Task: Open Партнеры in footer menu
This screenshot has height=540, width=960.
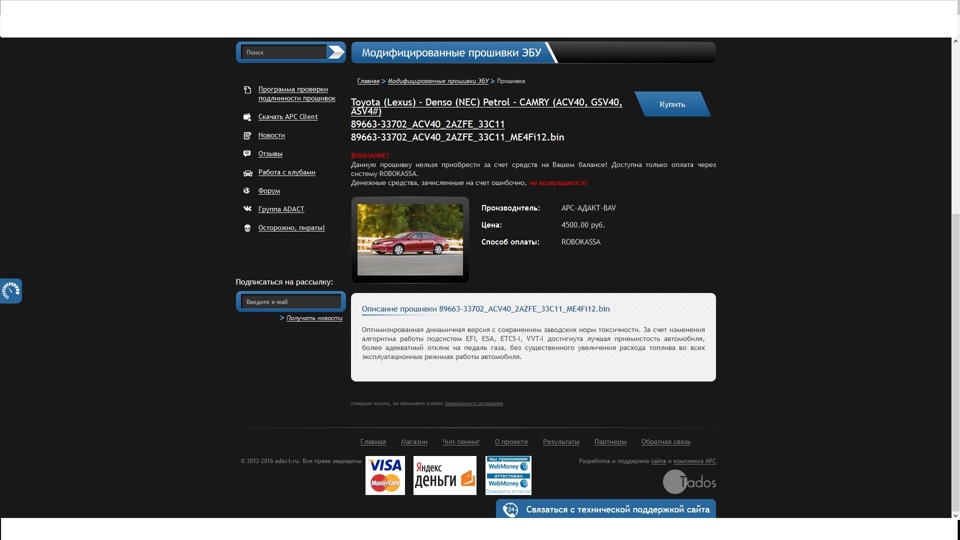Action: coord(610,442)
